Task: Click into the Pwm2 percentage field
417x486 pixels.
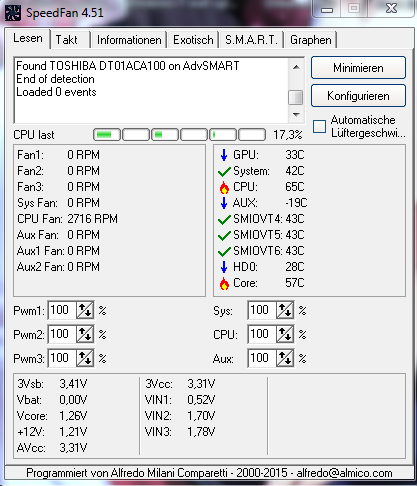Action: click(x=62, y=334)
